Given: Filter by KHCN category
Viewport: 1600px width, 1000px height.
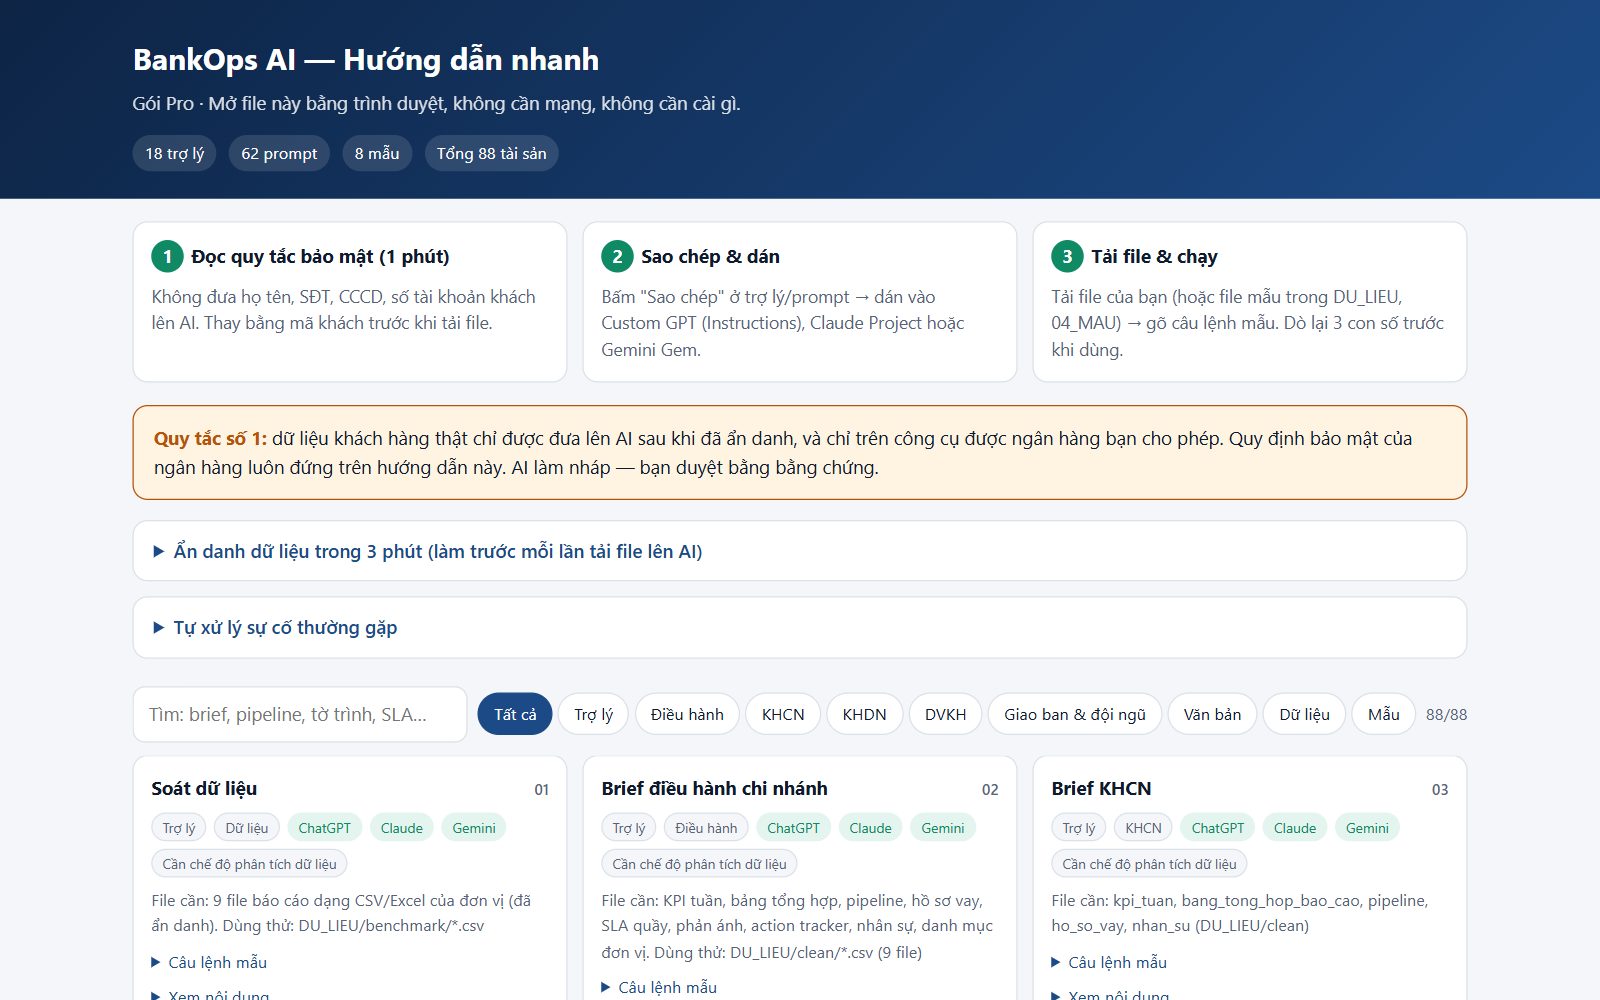Looking at the screenshot, I should (783, 714).
